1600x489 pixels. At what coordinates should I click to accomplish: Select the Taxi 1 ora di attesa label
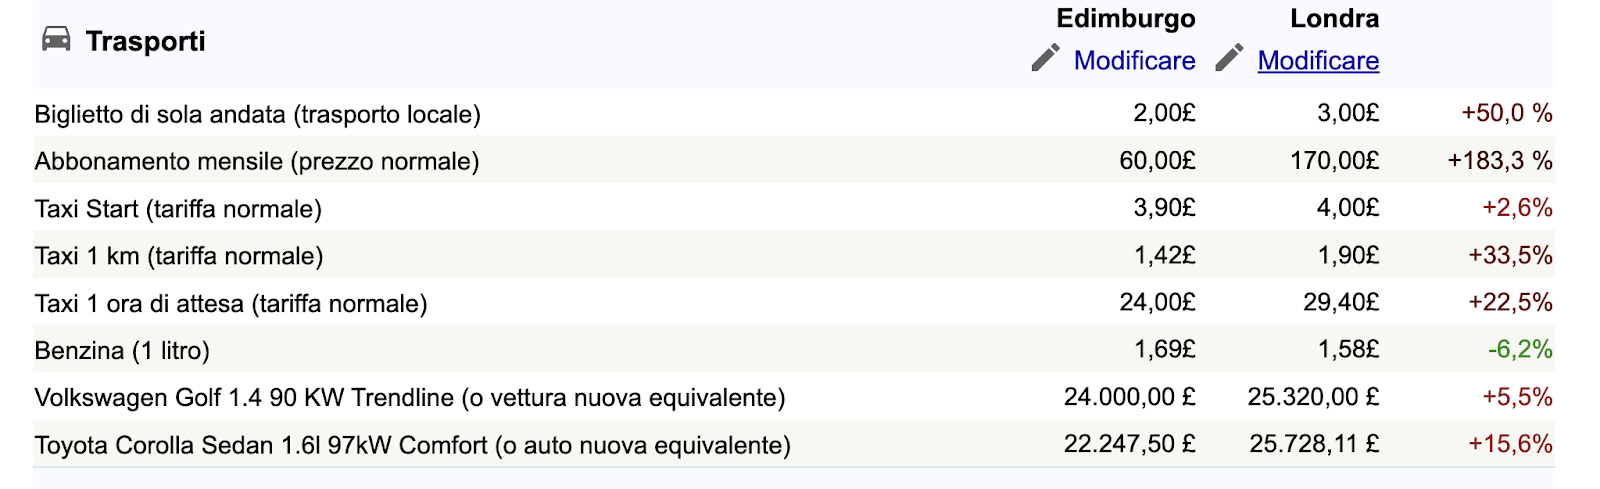point(231,304)
